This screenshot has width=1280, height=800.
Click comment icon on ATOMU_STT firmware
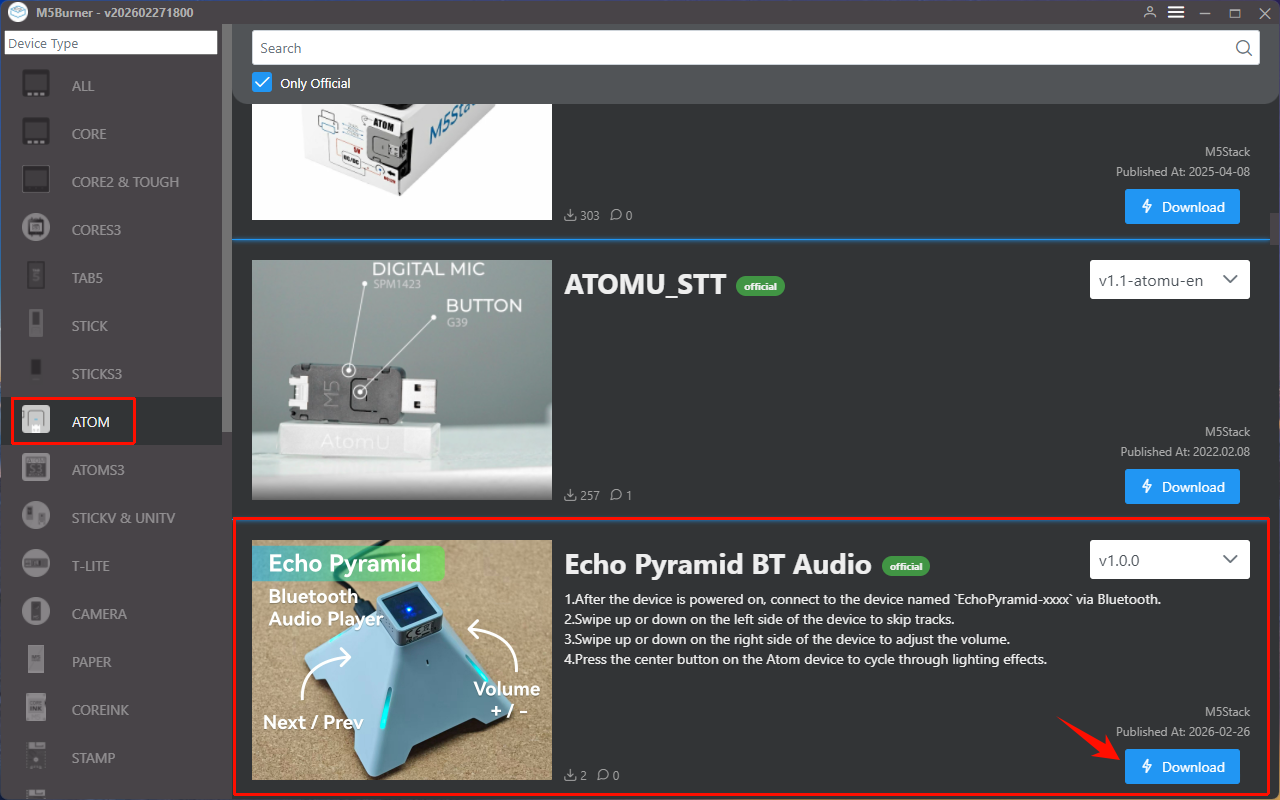616,495
